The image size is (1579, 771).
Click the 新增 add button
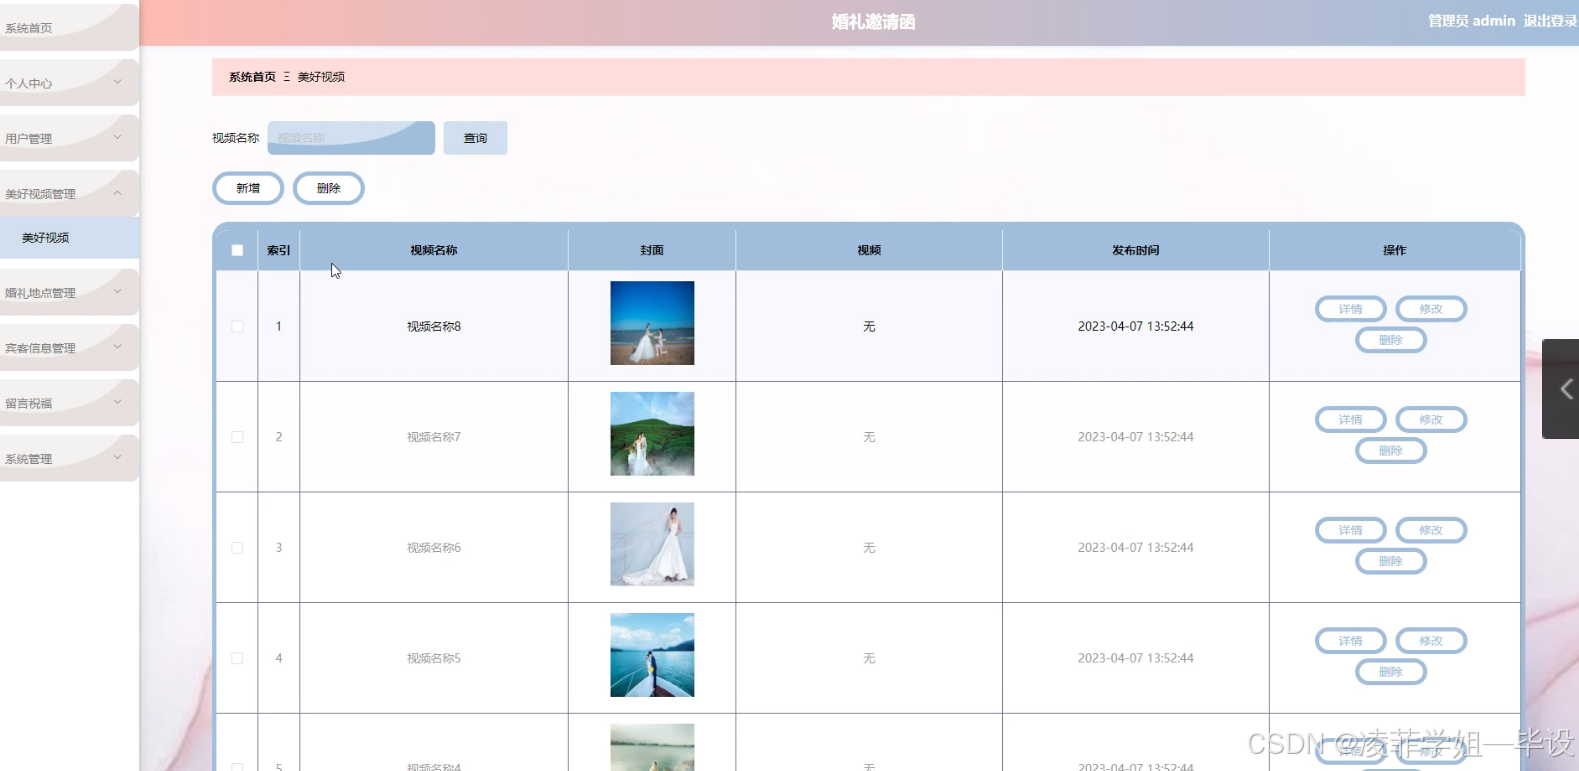248,188
